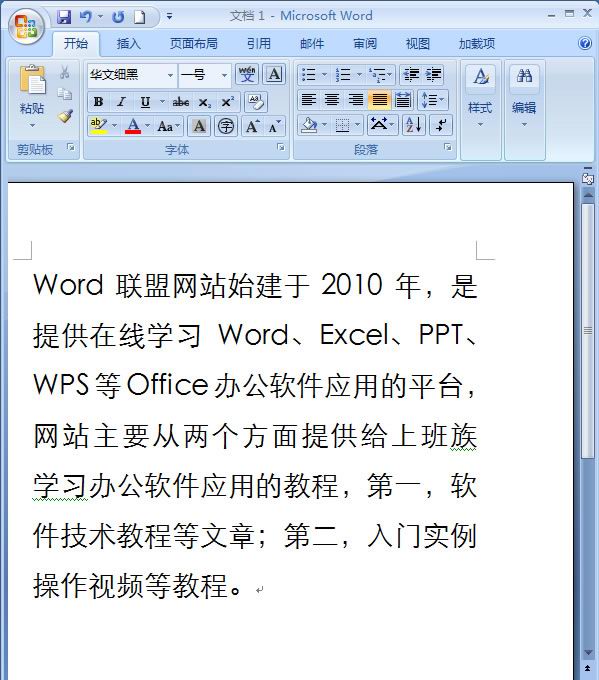Screen dimensions: 599x680
Task: Expand the numbered list options
Action: pyautogui.click(x=359, y=75)
